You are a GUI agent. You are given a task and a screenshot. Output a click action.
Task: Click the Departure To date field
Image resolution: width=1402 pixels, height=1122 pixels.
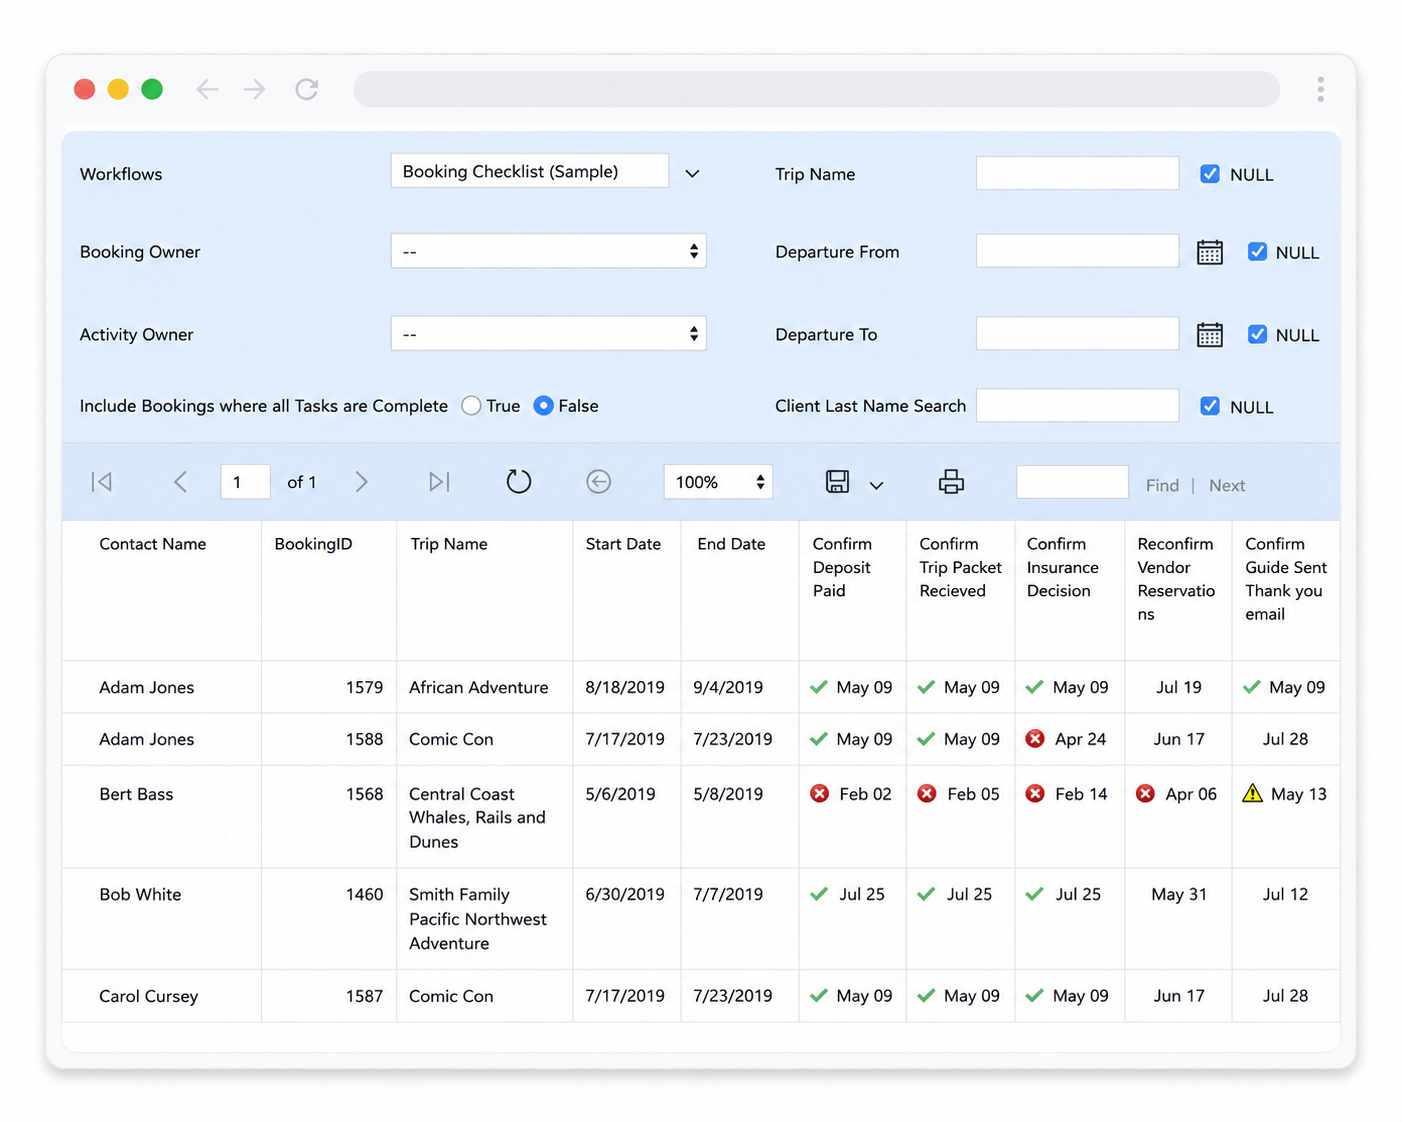pos(1077,334)
